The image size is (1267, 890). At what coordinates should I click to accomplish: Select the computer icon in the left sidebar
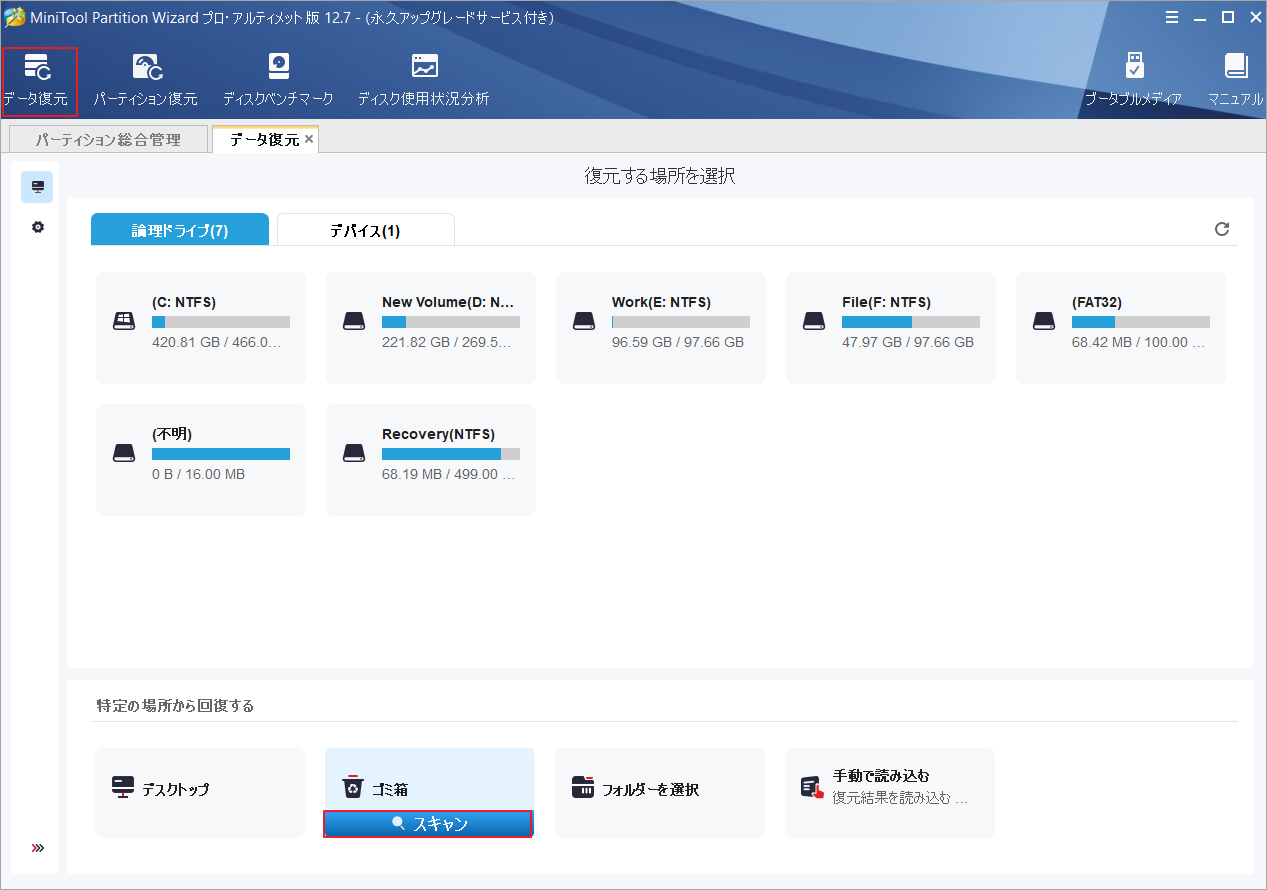(x=37, y=186)
